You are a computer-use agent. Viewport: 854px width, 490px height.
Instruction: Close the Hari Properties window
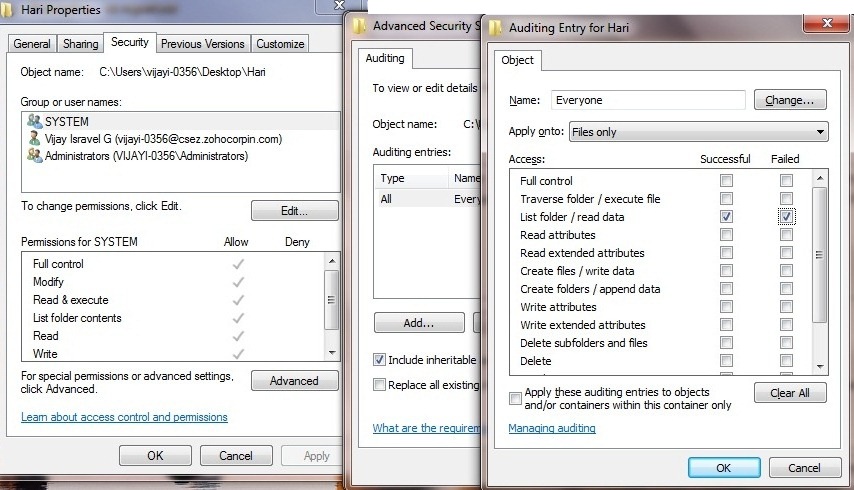[x=339, y=5]
